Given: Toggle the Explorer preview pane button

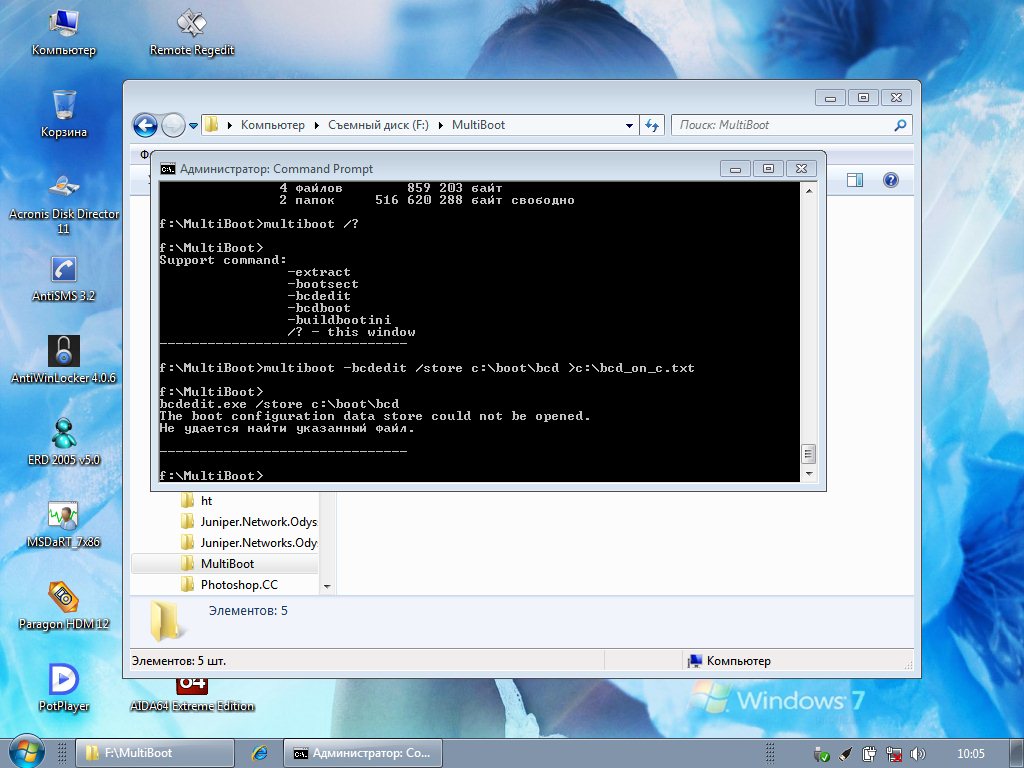Looking at the screenshot, I should tap(855, 180).
